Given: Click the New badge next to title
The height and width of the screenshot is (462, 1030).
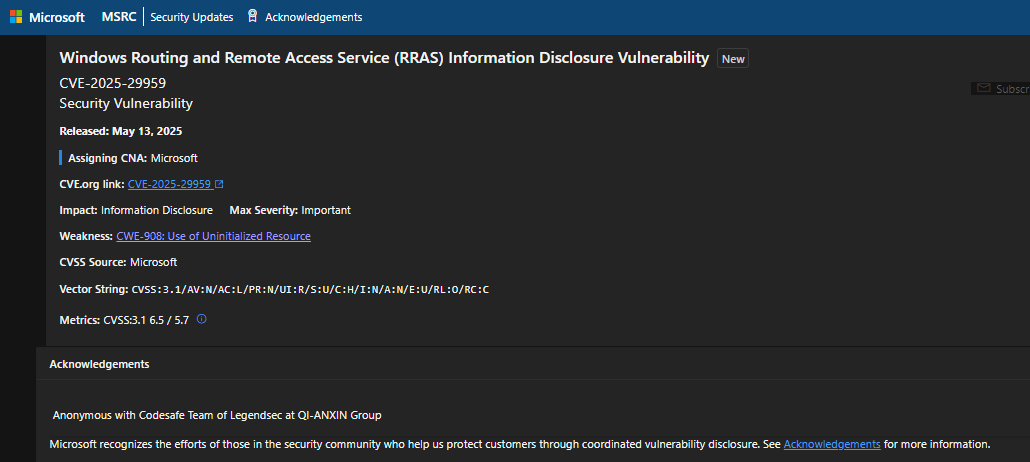Looking at the screenshot, I should point(733,59).
